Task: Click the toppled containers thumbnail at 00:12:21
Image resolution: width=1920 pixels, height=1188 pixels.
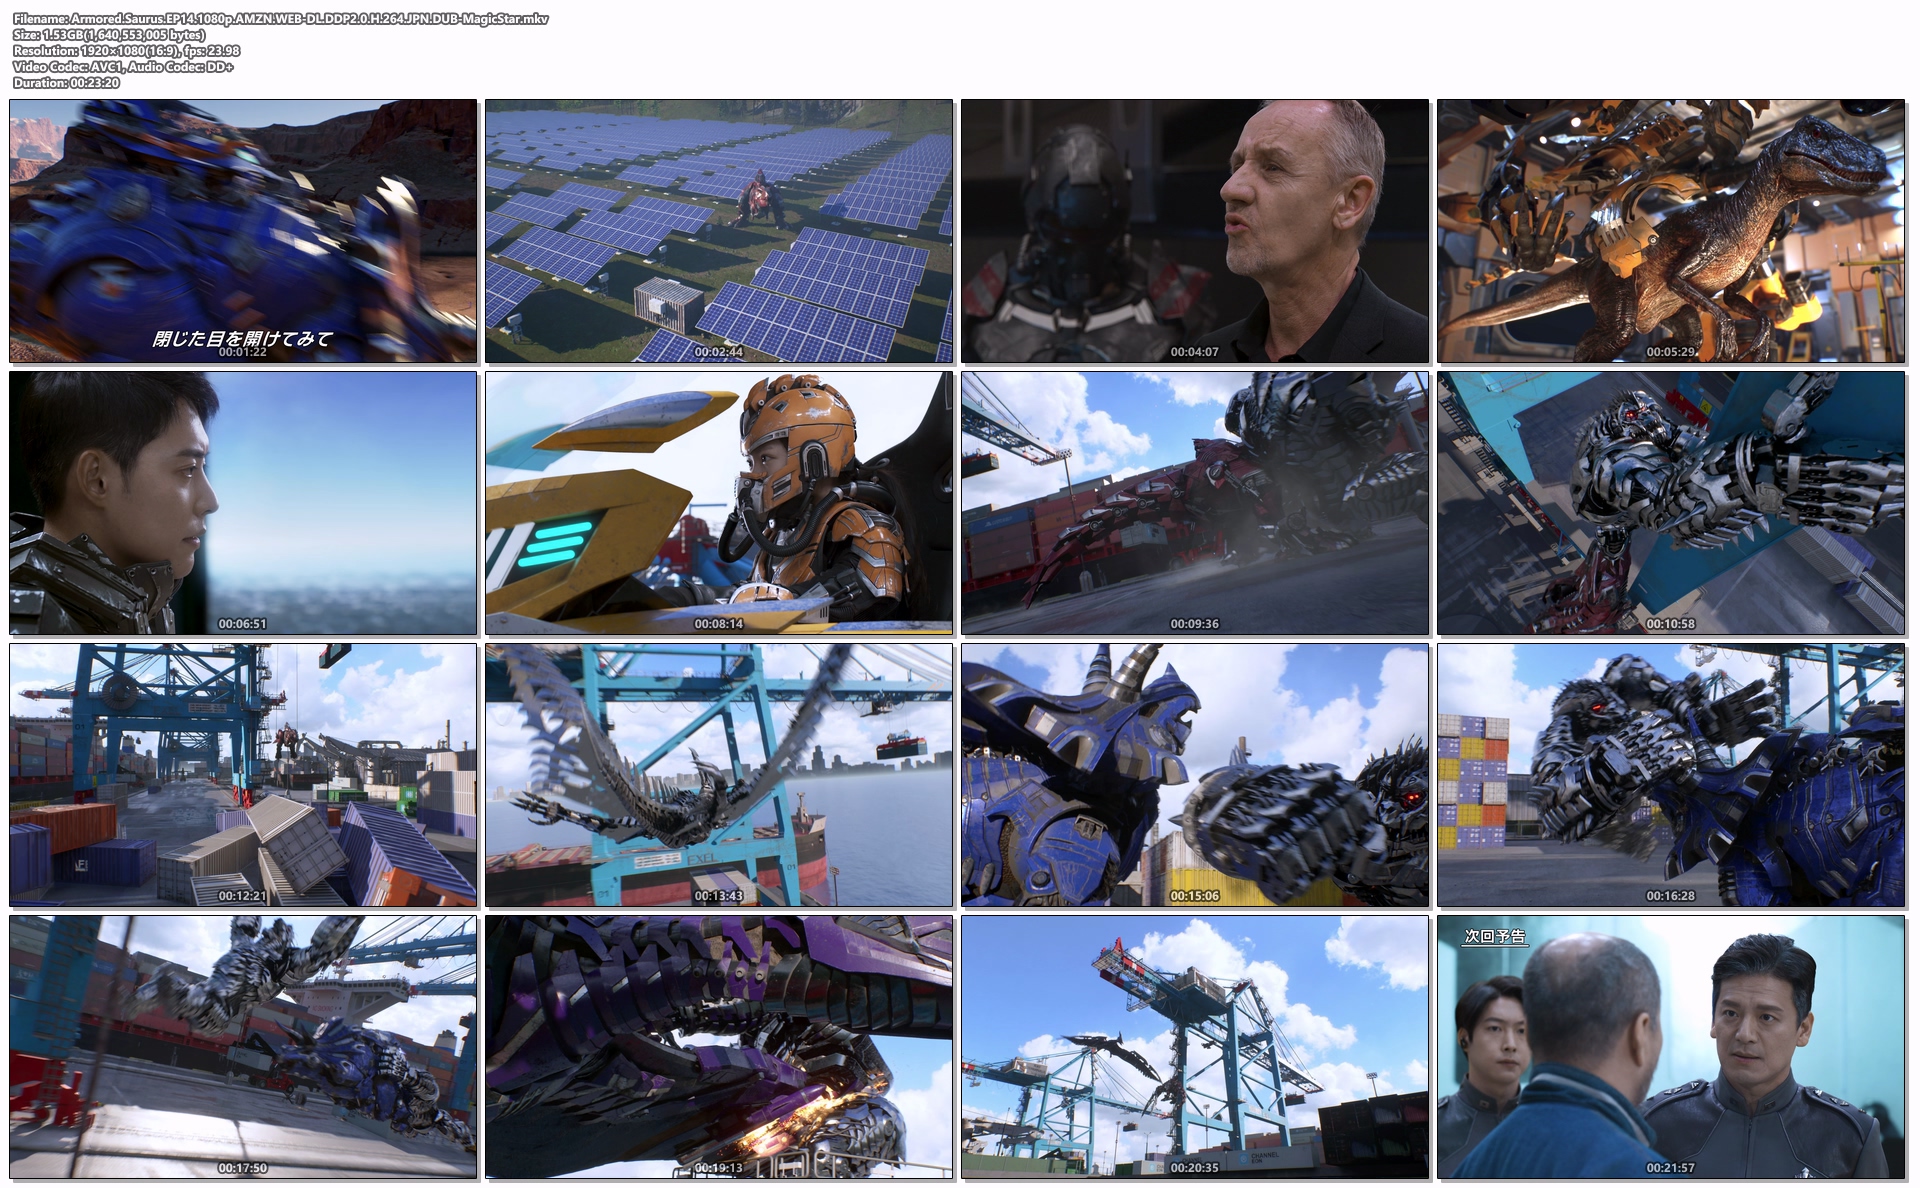Action: pyautogui.click(x=243, y=775)
